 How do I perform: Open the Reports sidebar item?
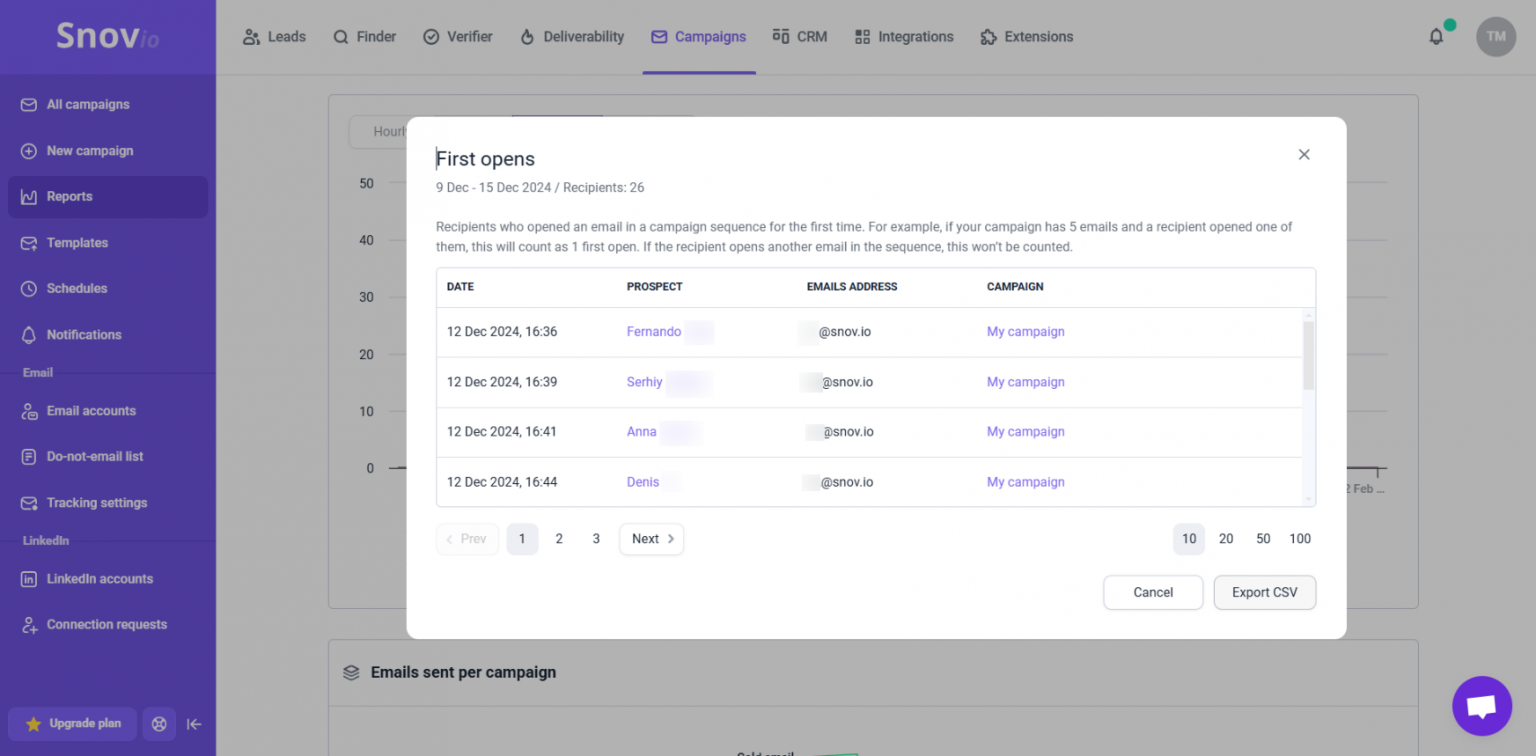pyautogui.click(x=108, y=197)
